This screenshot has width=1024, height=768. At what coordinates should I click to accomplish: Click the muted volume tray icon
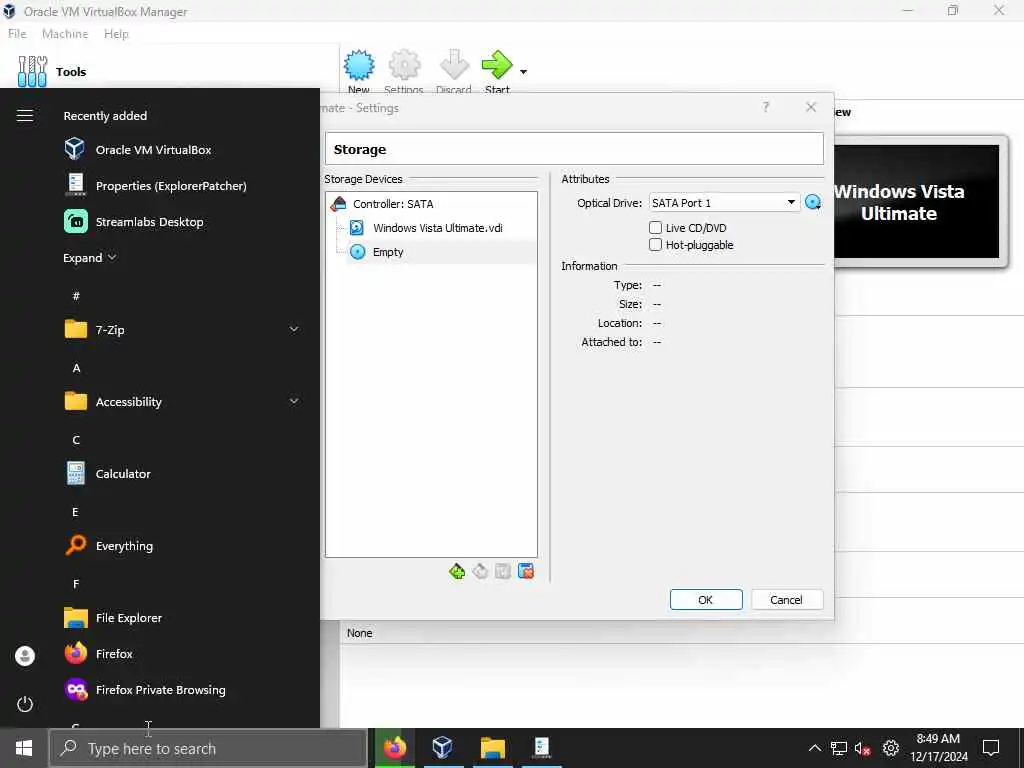(x=863, y=748)
